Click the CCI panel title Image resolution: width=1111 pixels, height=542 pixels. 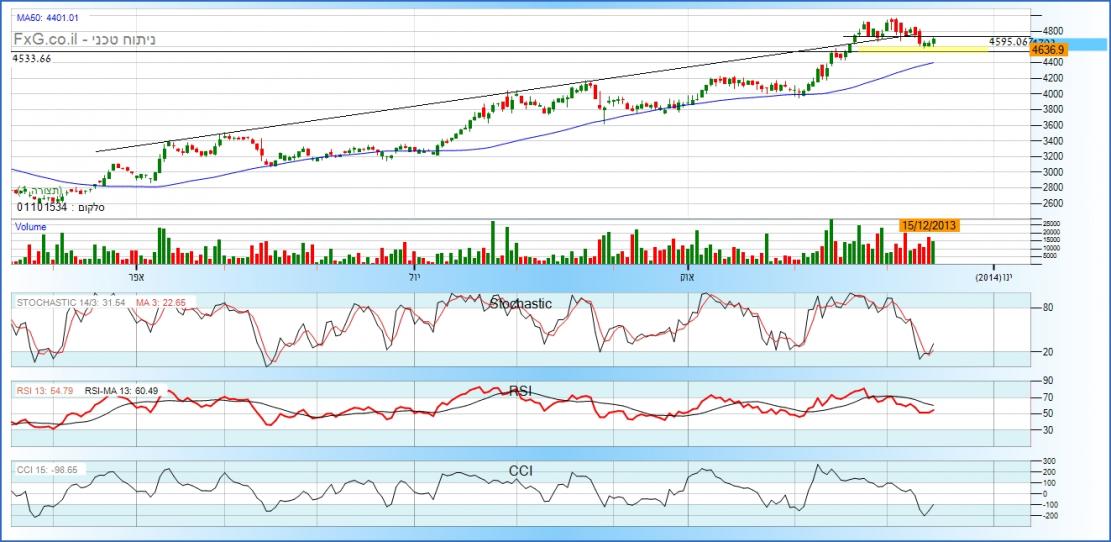click(x=518, y=469)
